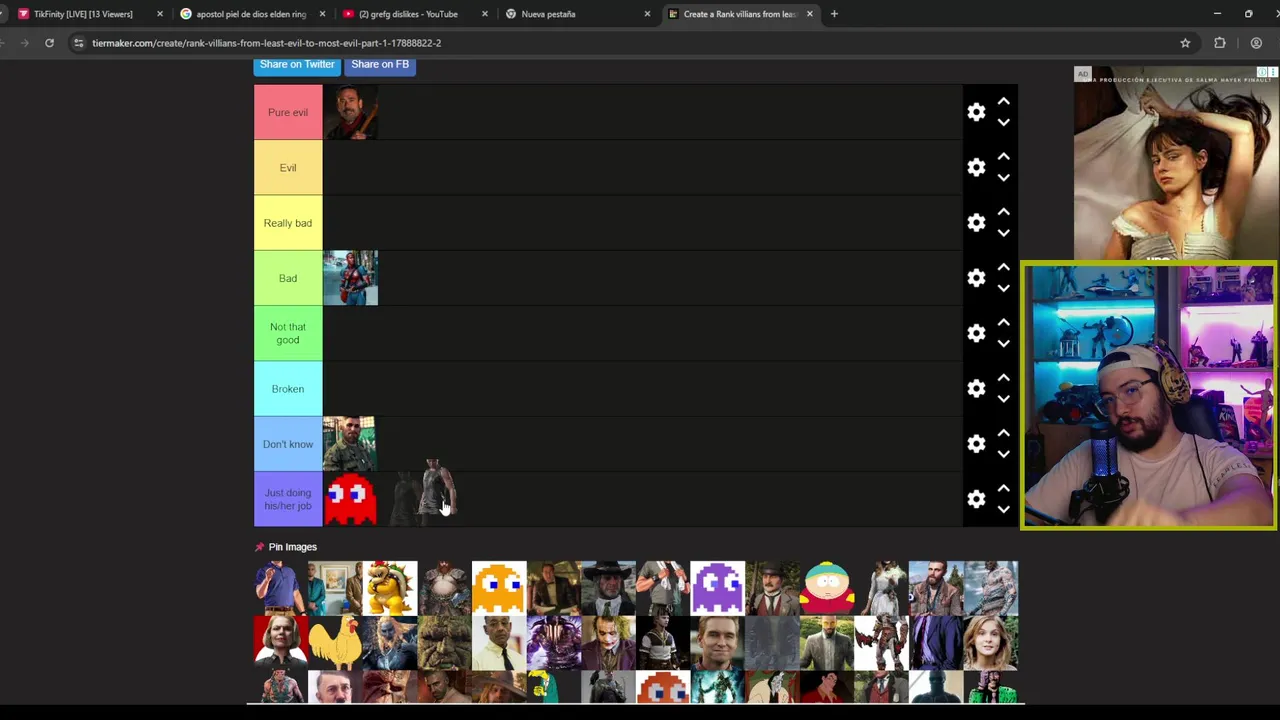Open a new browser tab
Screen dimensions: 1280x720
click(834, 14)
